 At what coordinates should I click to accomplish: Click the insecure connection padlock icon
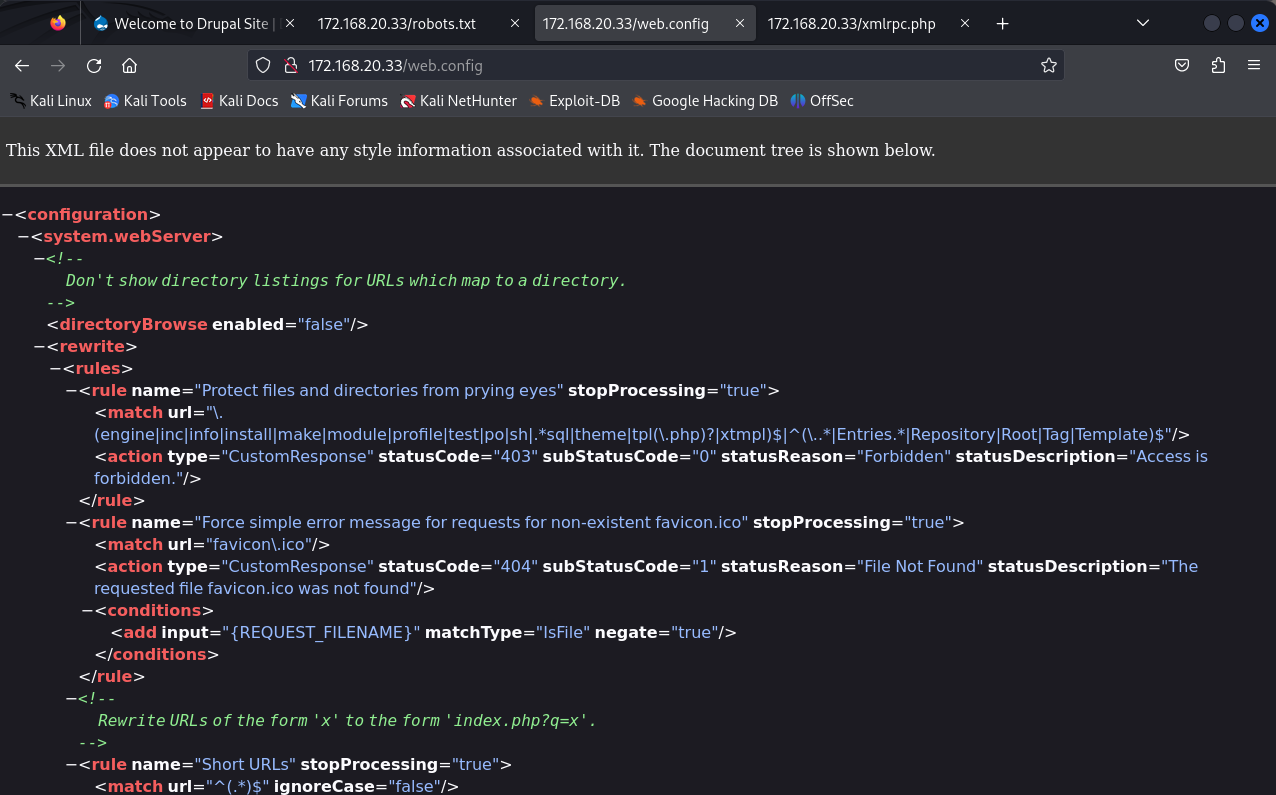[290, 65]
